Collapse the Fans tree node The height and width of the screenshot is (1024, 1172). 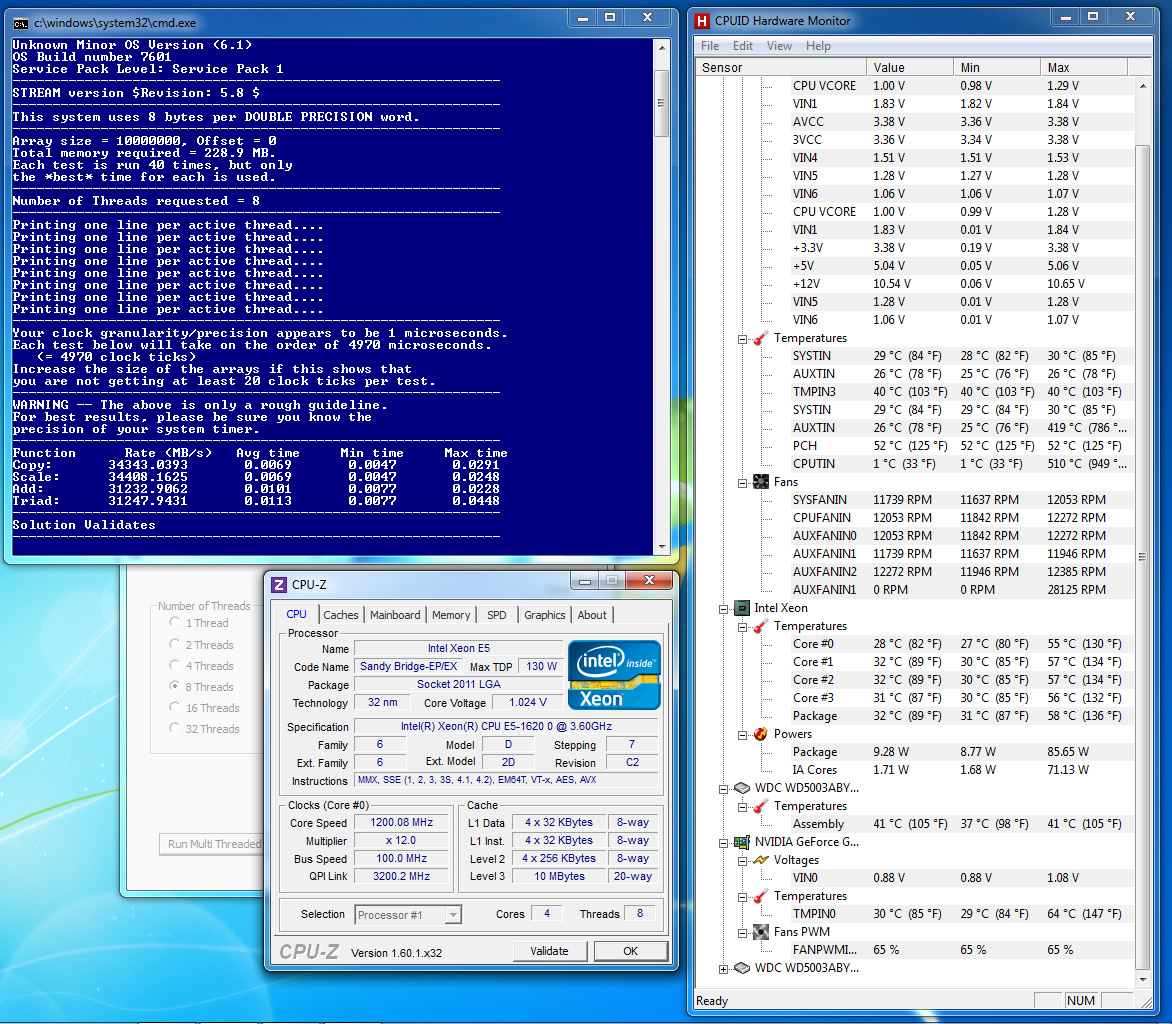[x=742, y=483]
